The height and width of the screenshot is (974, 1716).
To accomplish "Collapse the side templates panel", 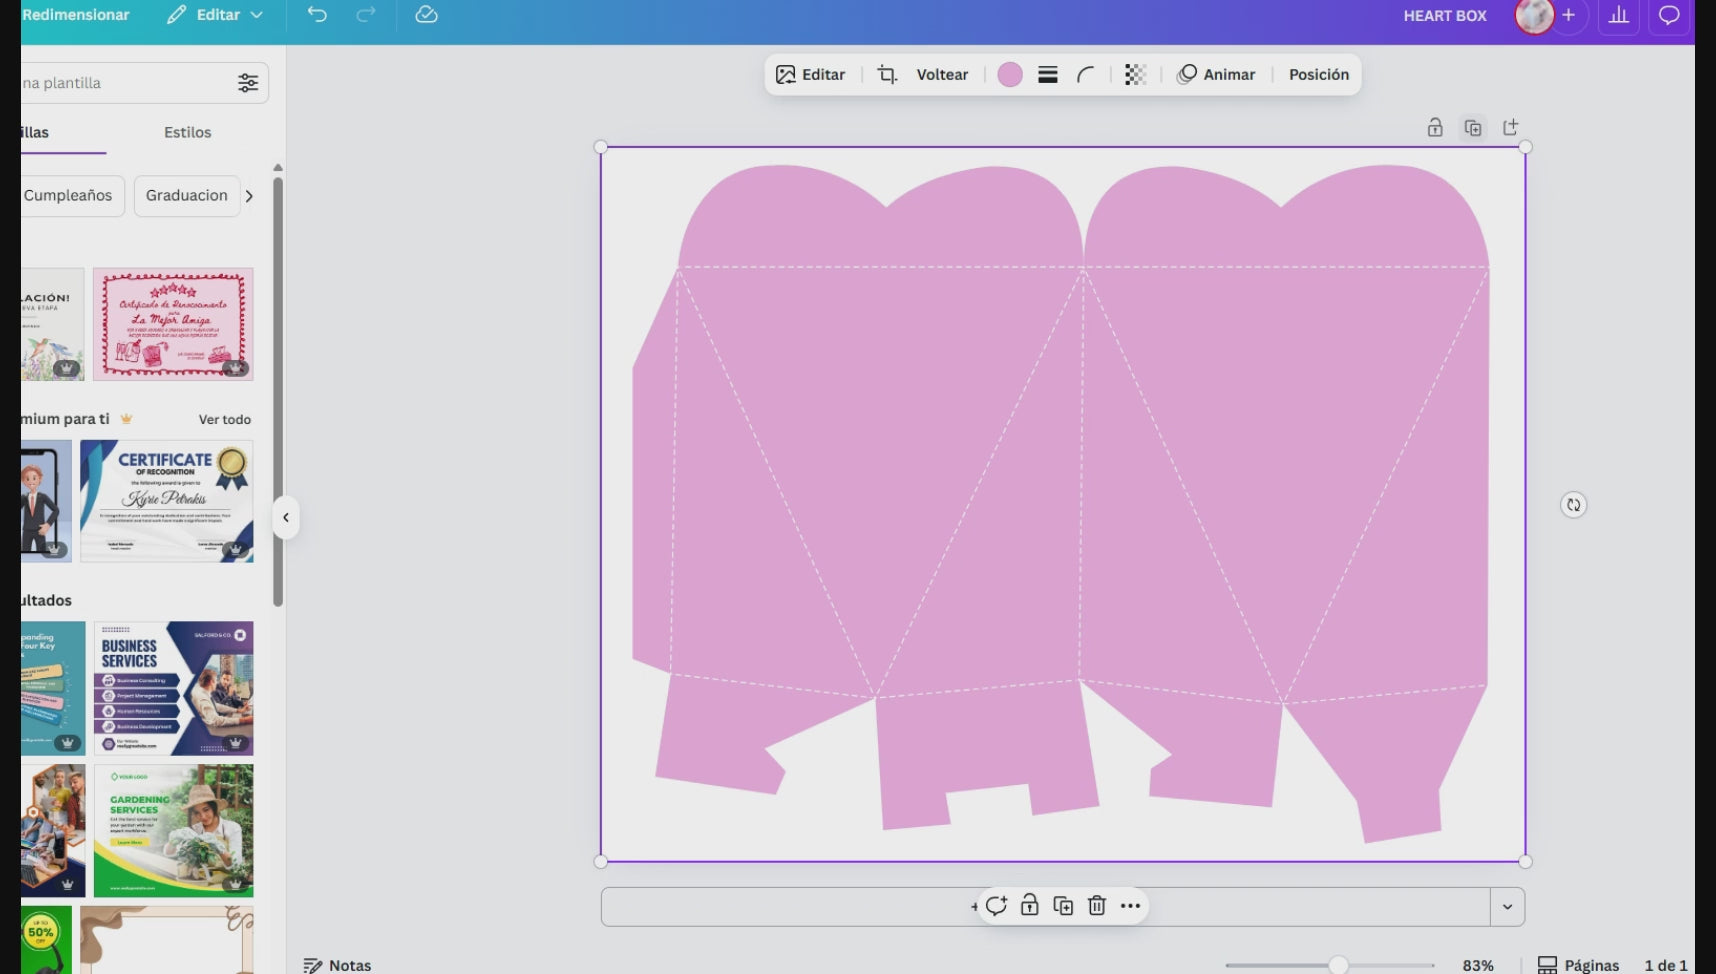I will point(286,518).
